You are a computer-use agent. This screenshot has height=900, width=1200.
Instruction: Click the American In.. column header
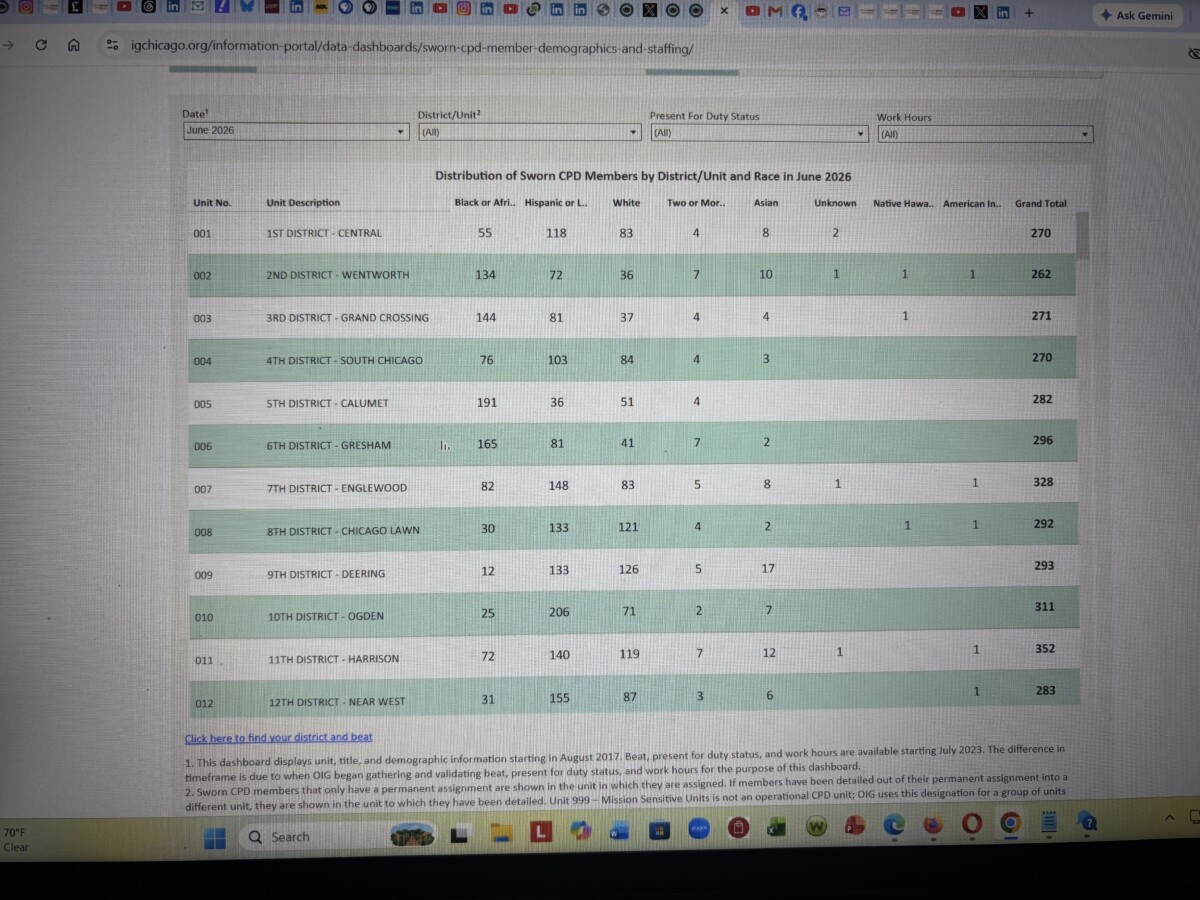pyautogui.click(x=972, y=204)
